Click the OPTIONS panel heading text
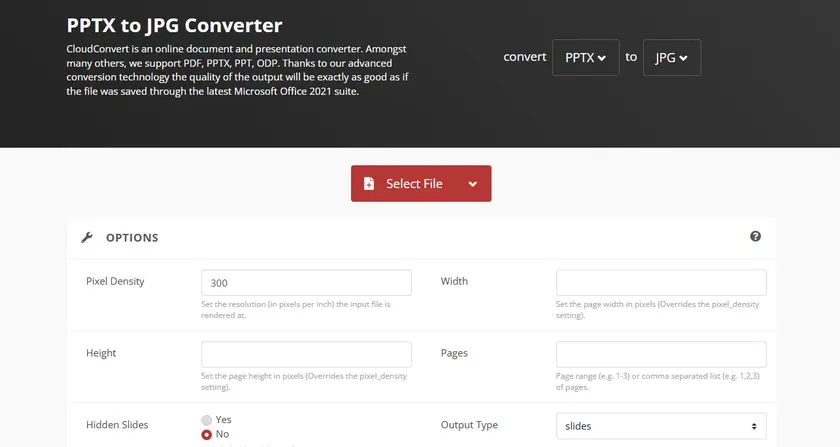The image size is (840, 447). (132, 238)
